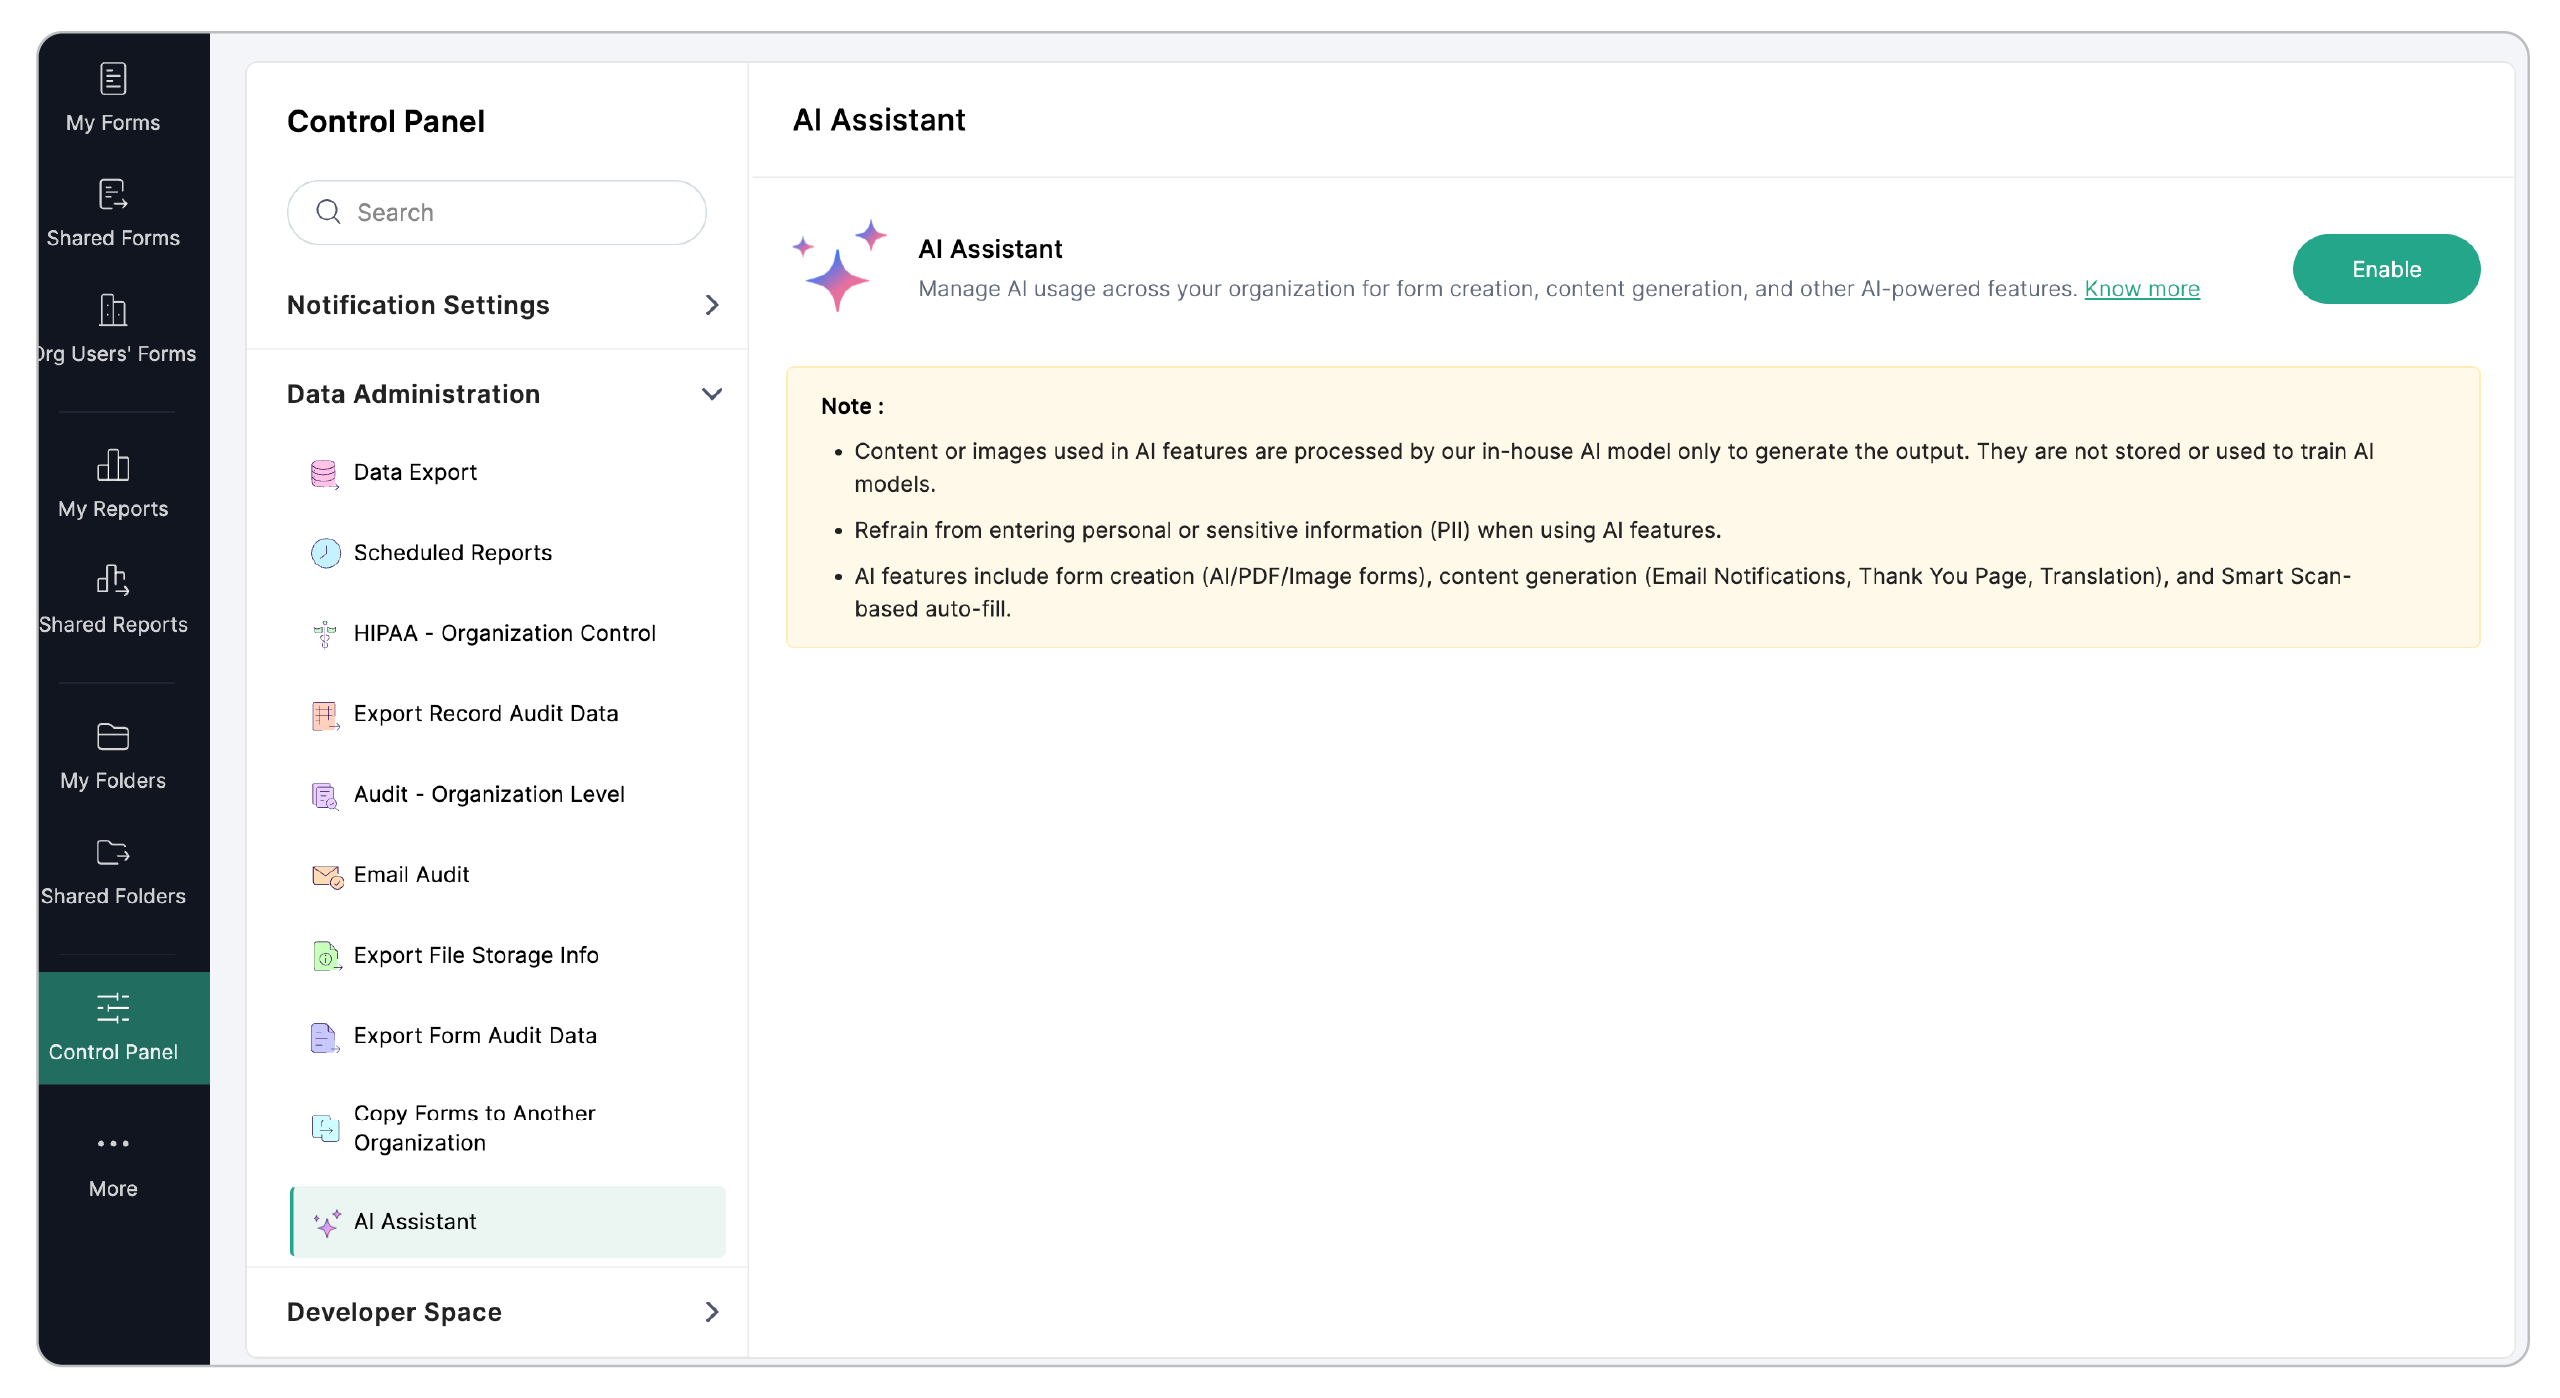The height and width of the screenshot is (1398, 2560).
Task: Select HIPAA - Organization Control item
Action: (x=504, y=633)
